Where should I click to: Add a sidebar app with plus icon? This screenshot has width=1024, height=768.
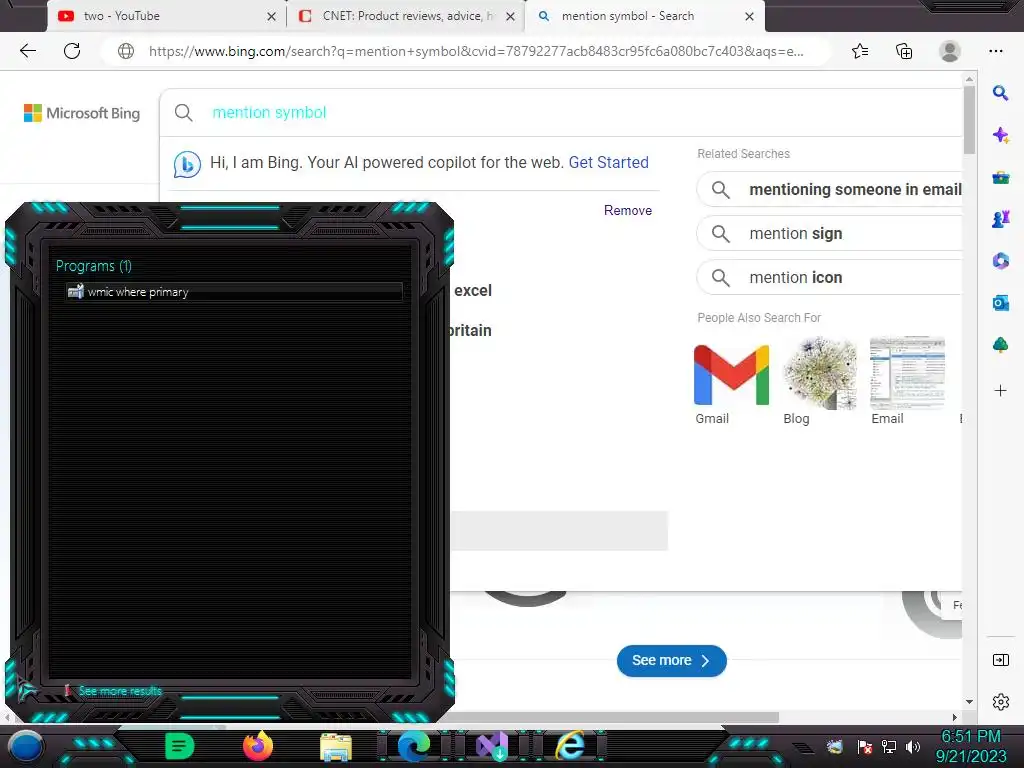pyautogui.click(x=1000, y=391)
